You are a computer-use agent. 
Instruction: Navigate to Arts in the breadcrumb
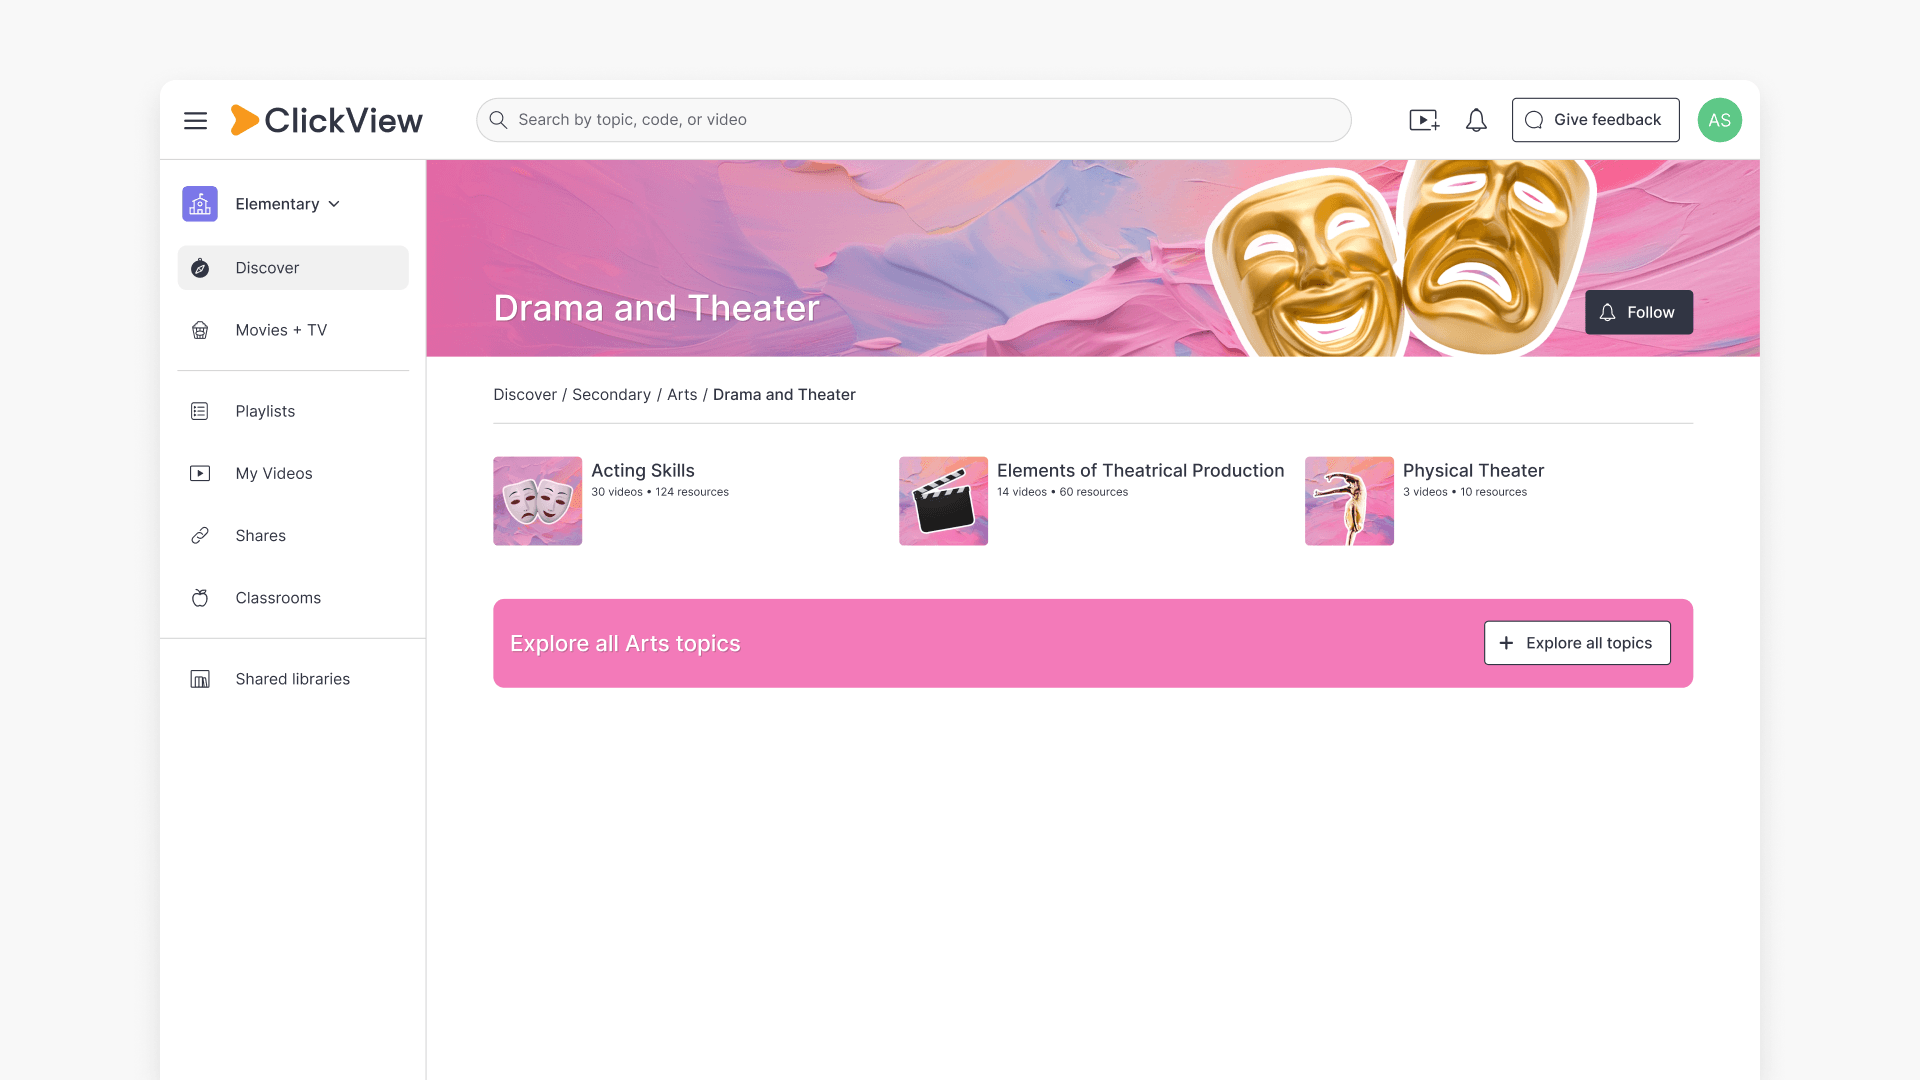pos(682,395)
